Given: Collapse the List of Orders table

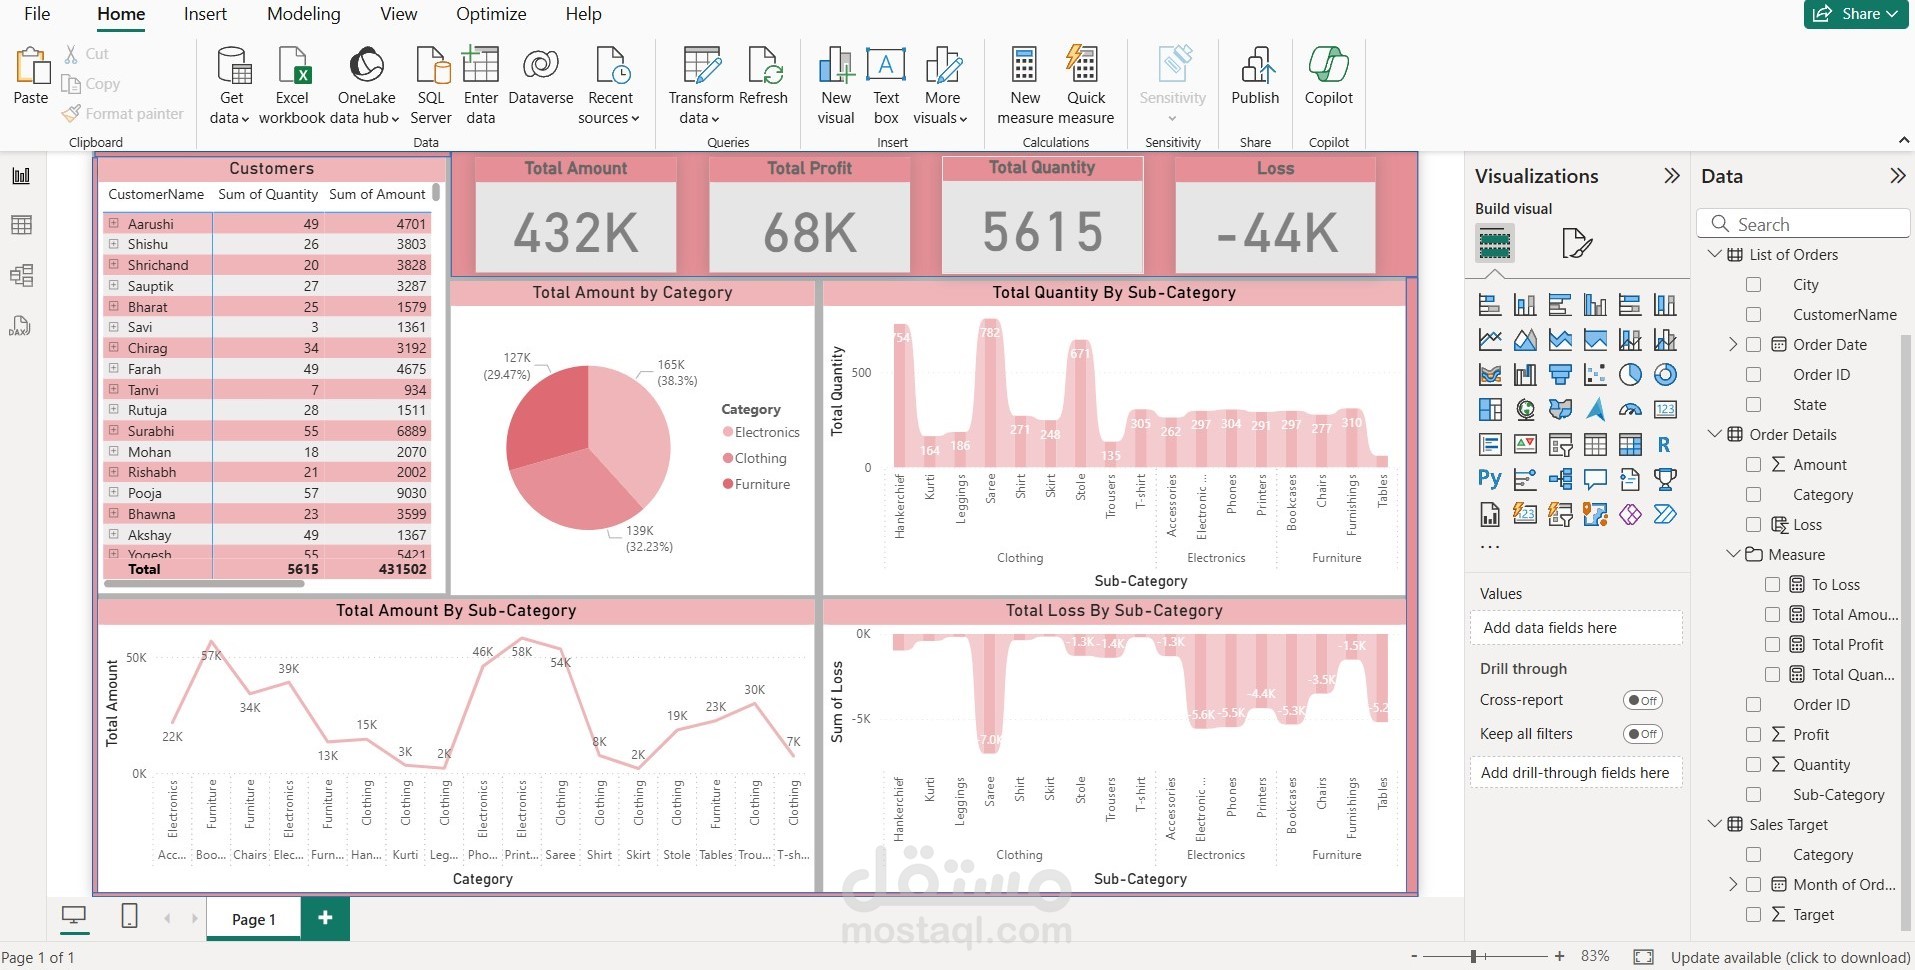Looking at the screenshot, I should (x=1714, y=254).
